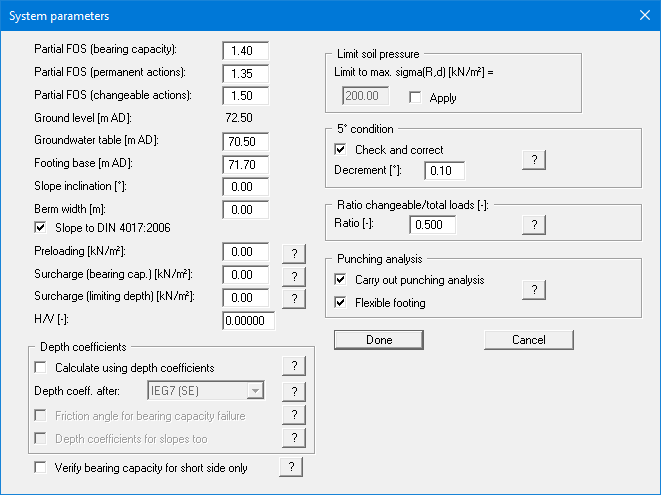Enable Calculate using depth coefficients
661x495 pixels.
coord(40,368)
